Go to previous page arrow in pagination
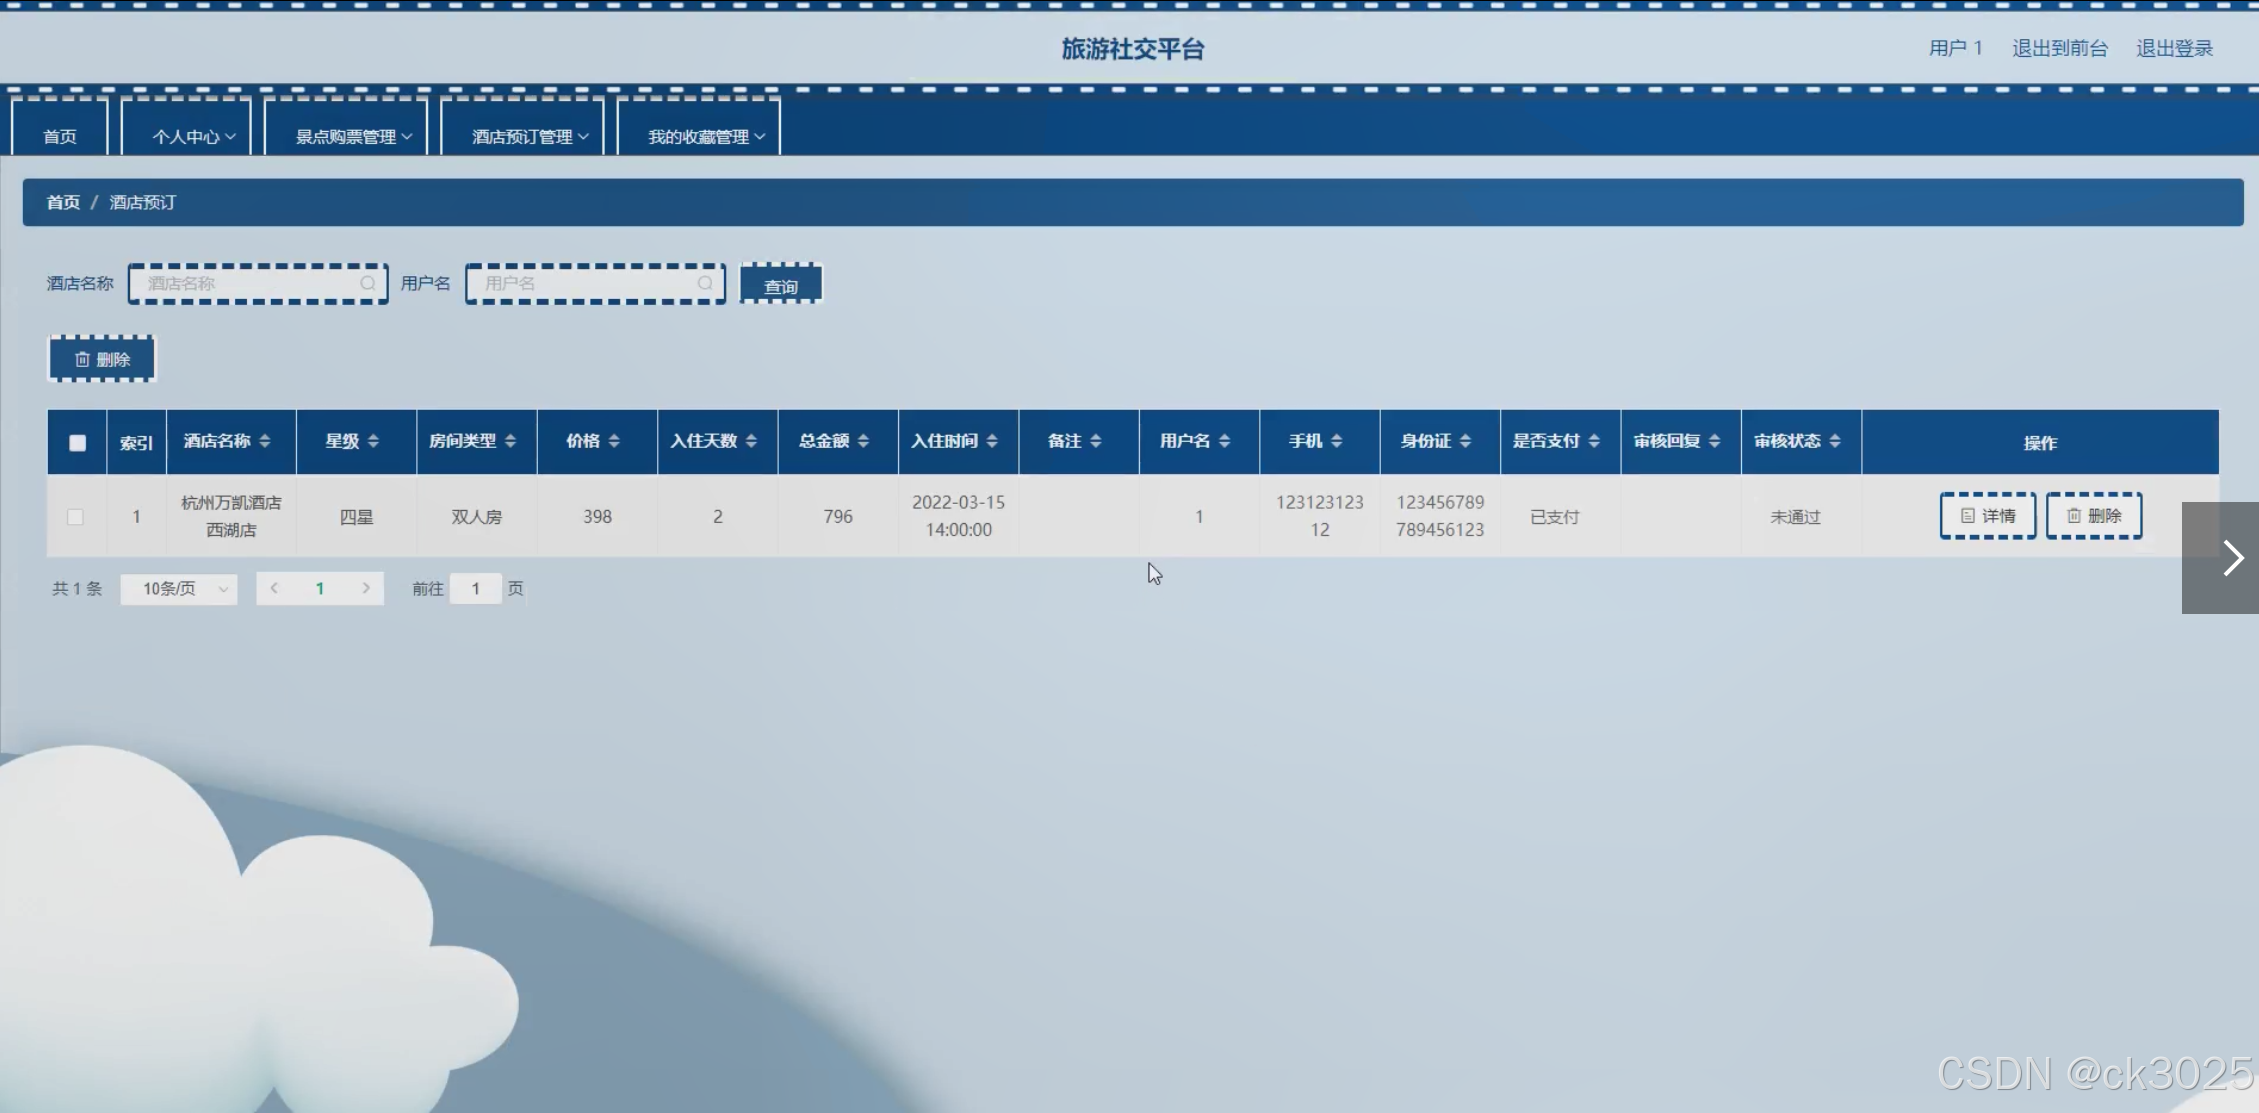 tap(274, 589)
